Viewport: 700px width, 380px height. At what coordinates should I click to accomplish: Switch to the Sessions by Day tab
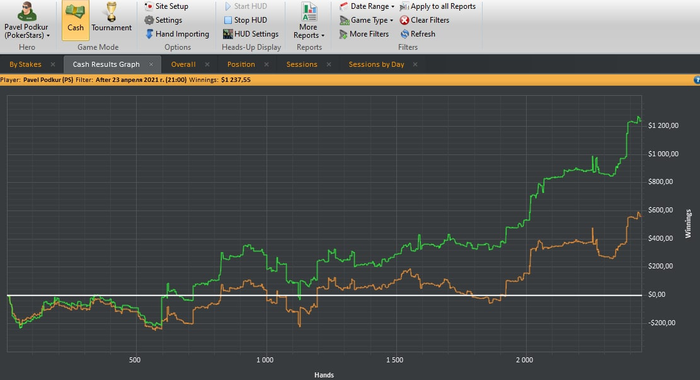[376, 64]
